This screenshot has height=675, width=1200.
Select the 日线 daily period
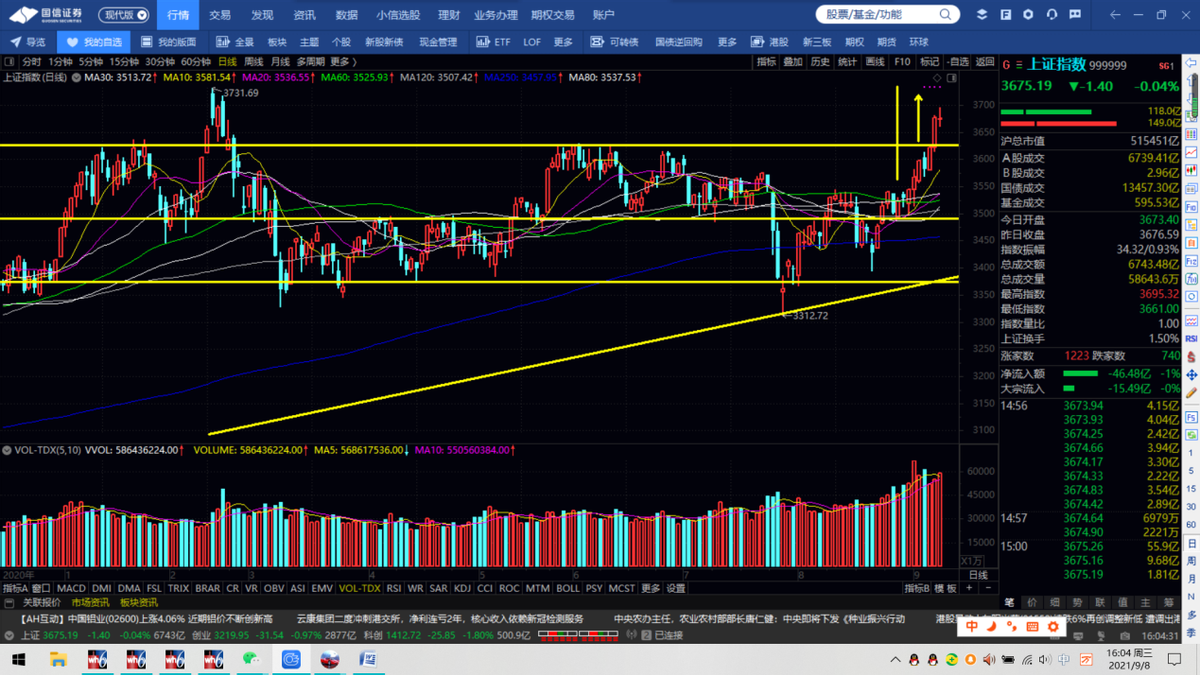[227, 62]
